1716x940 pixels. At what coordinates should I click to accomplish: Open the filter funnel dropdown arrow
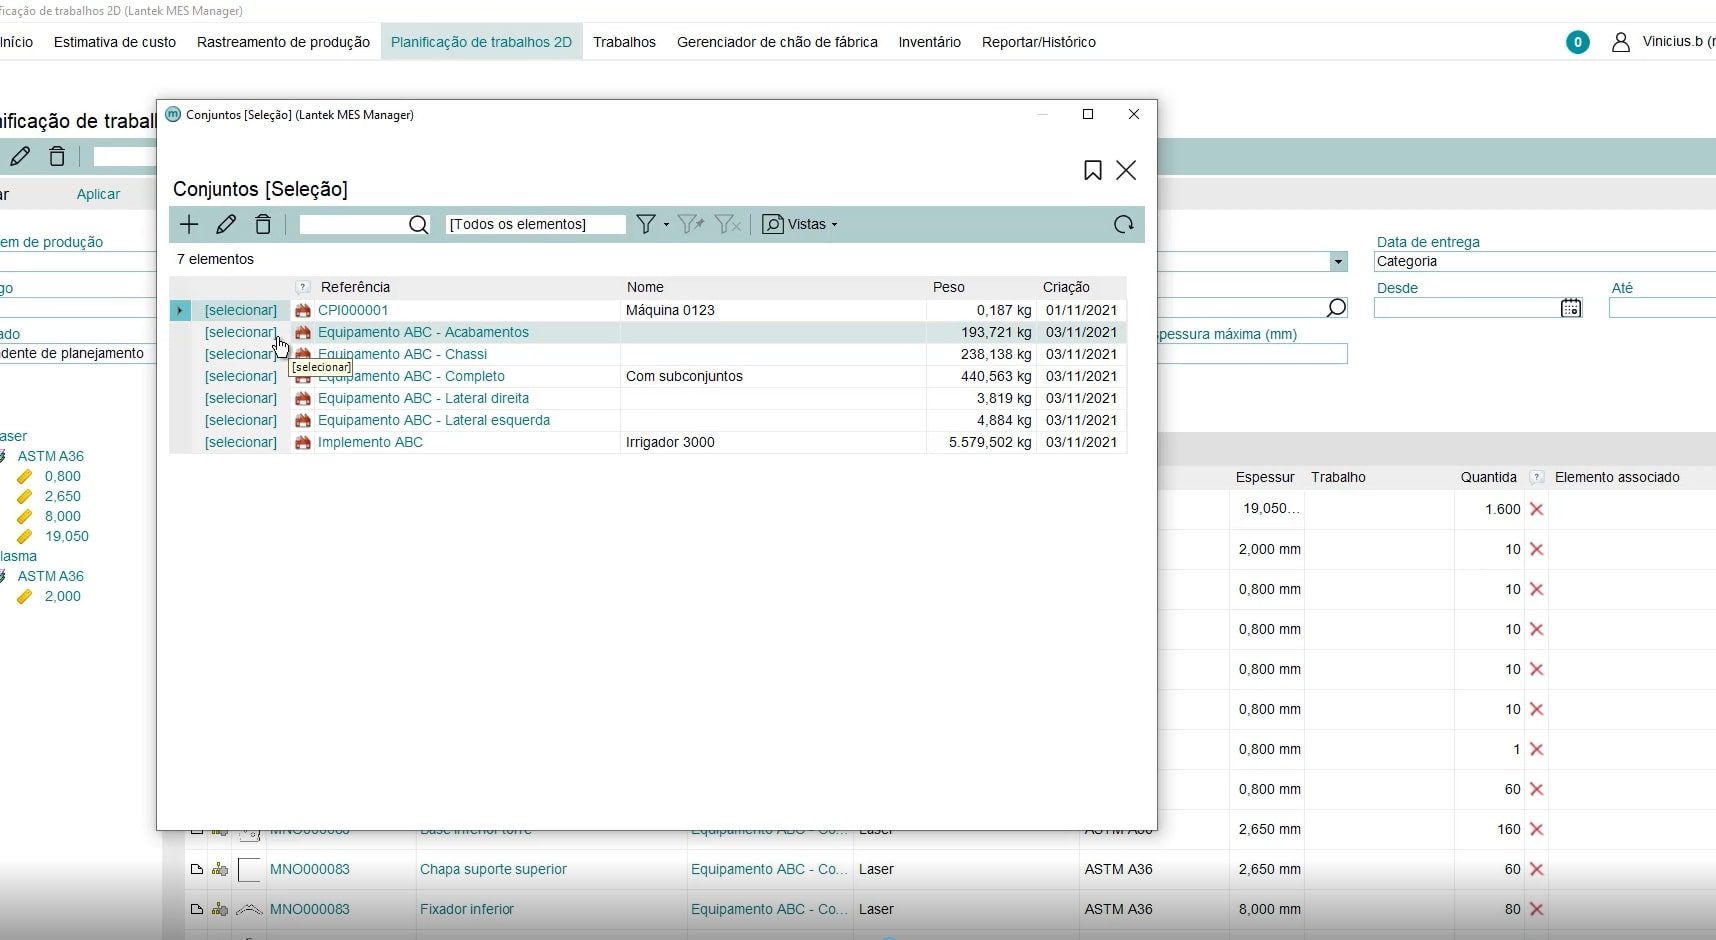pos(666,225)
